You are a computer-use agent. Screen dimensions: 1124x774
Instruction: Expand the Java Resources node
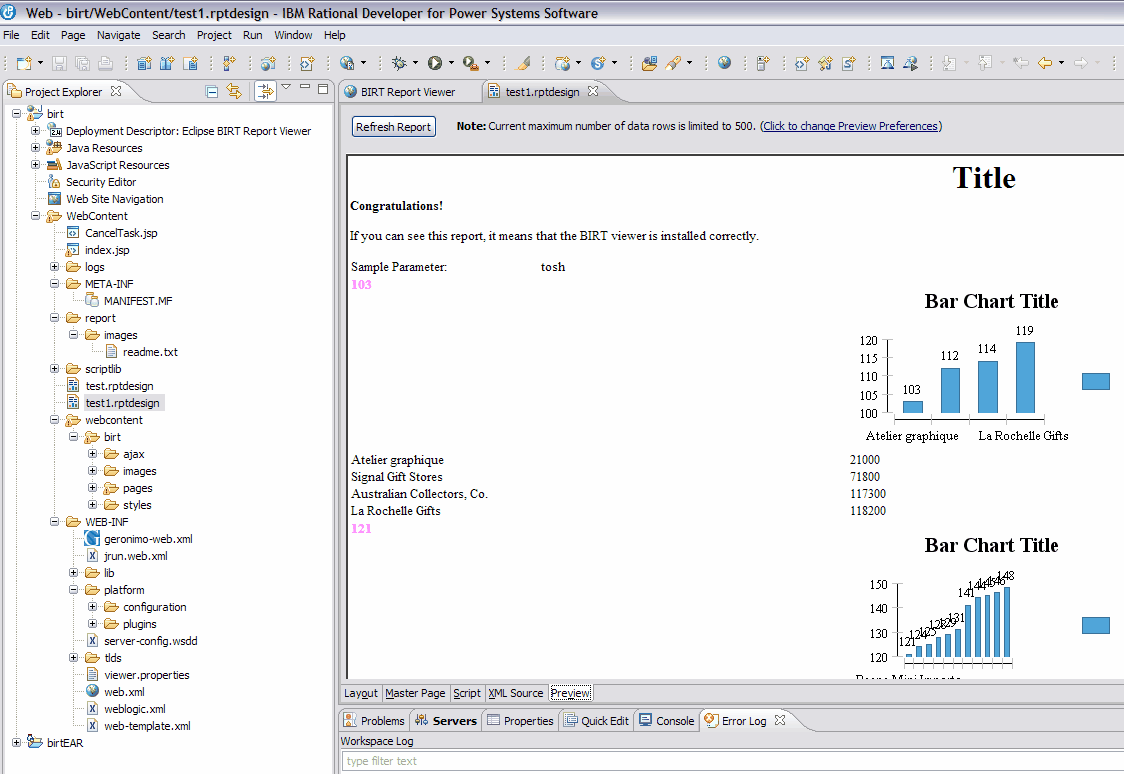point(35,148)
